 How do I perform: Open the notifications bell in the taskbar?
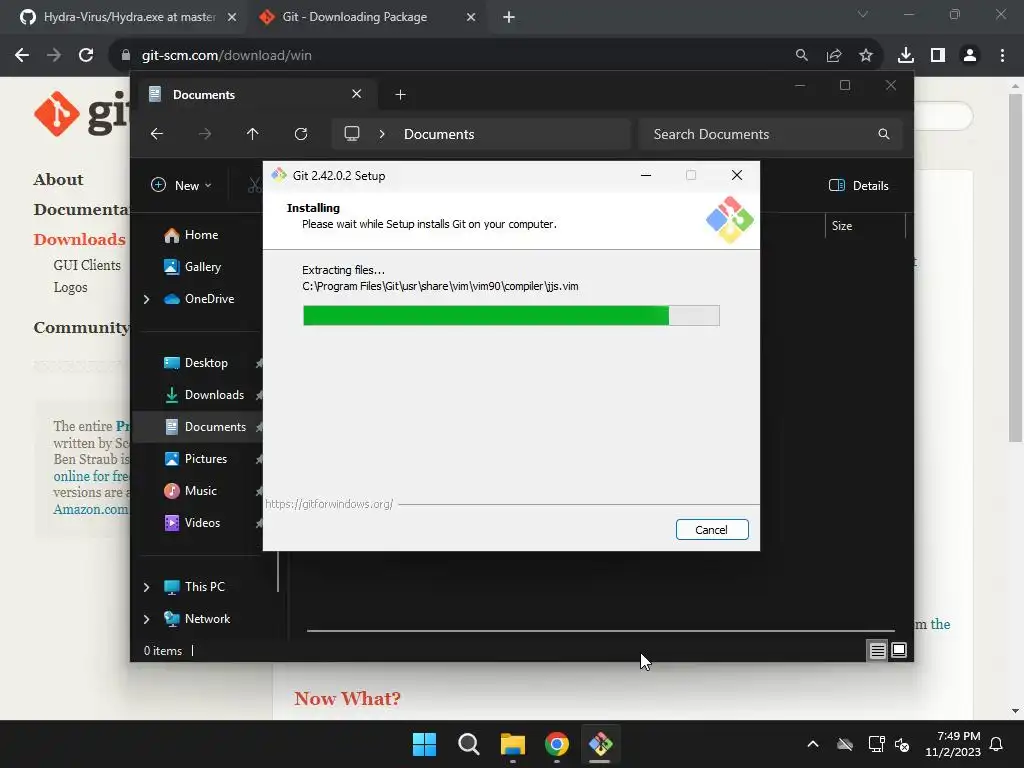pyautogui.click(x=997, y=744)
